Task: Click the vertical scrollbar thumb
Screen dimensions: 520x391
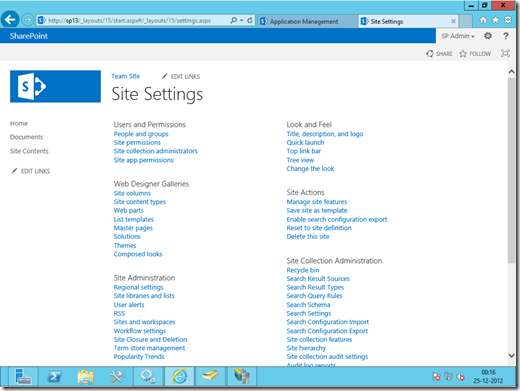Action: coord(512,171)
